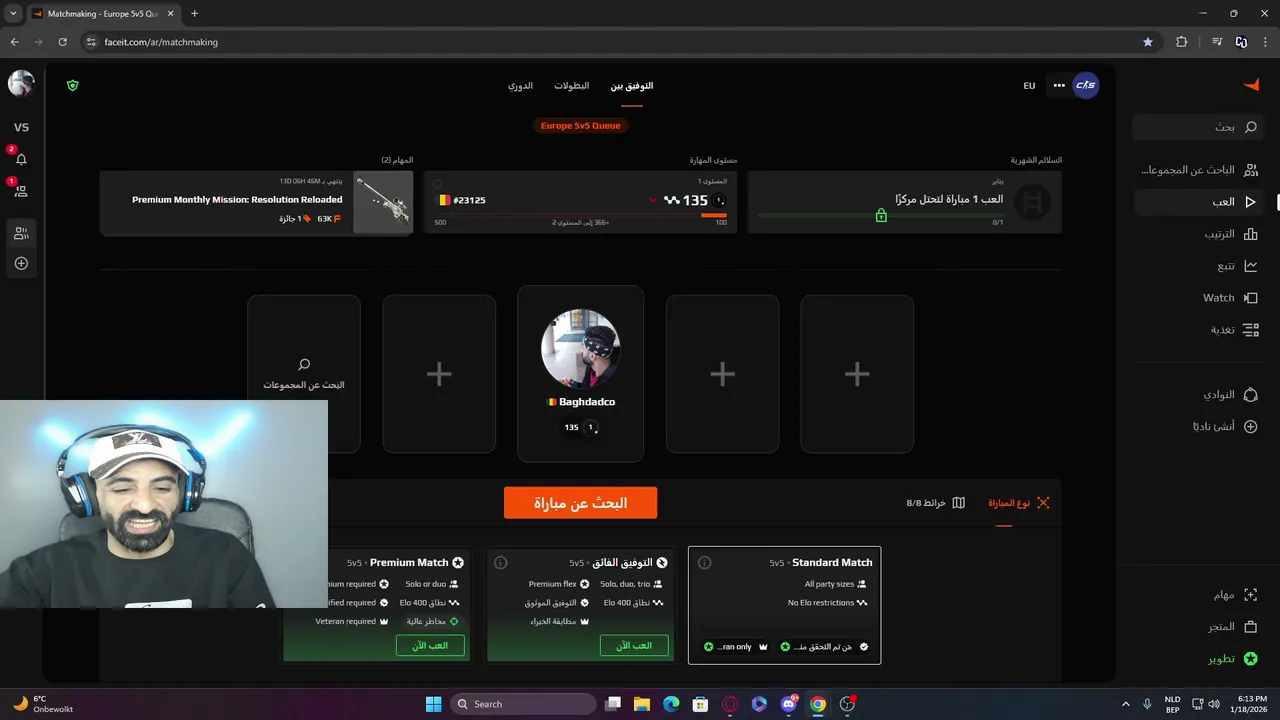Click Play Now on Premium Match card

coord(429,646)
